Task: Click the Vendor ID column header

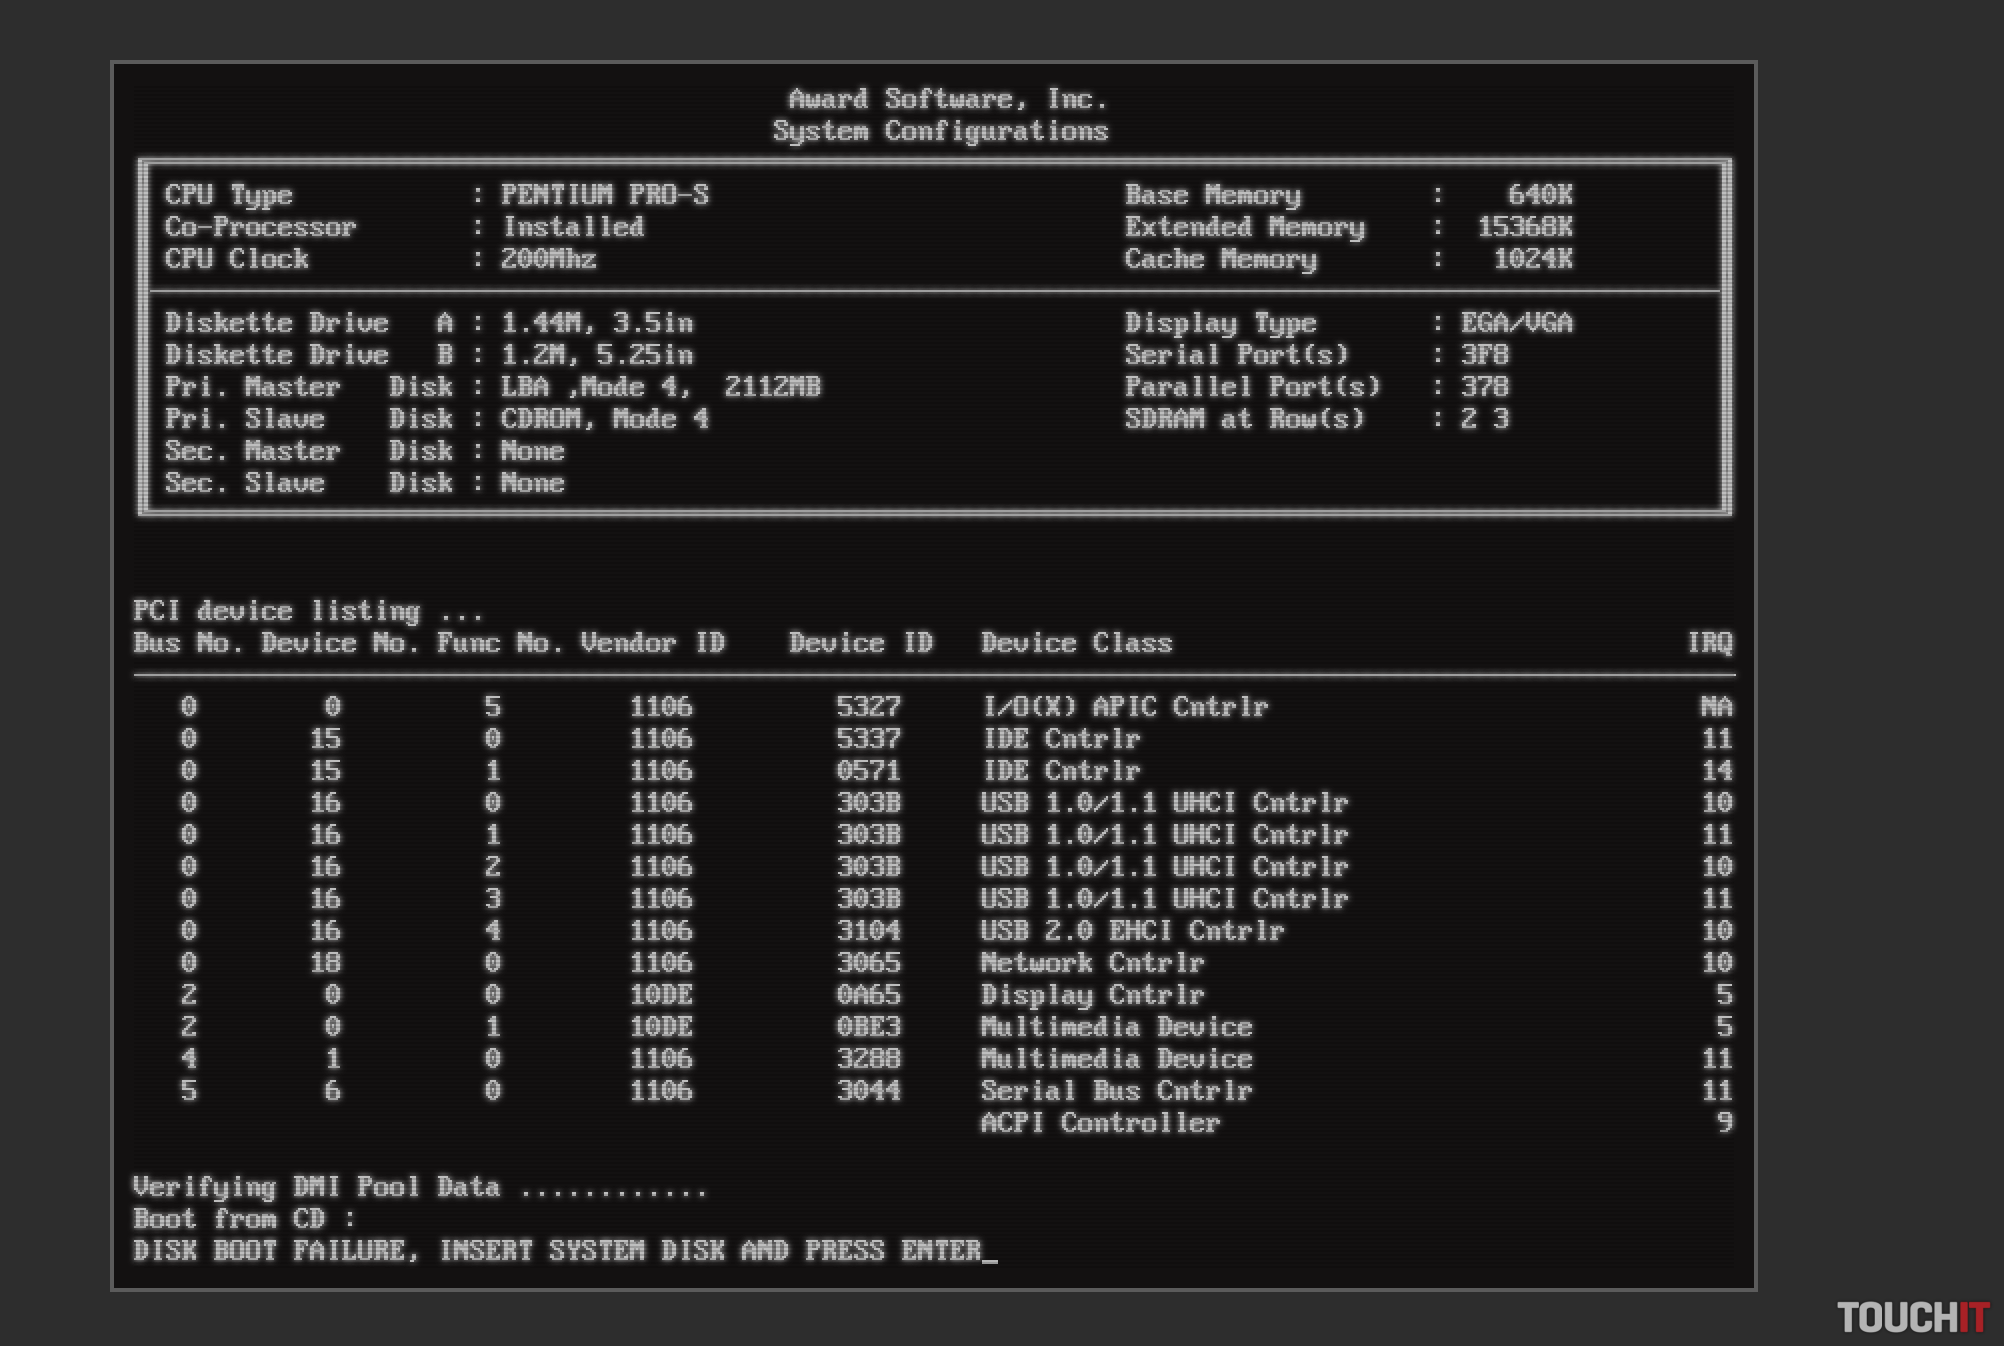Action: tap(652, 643)
